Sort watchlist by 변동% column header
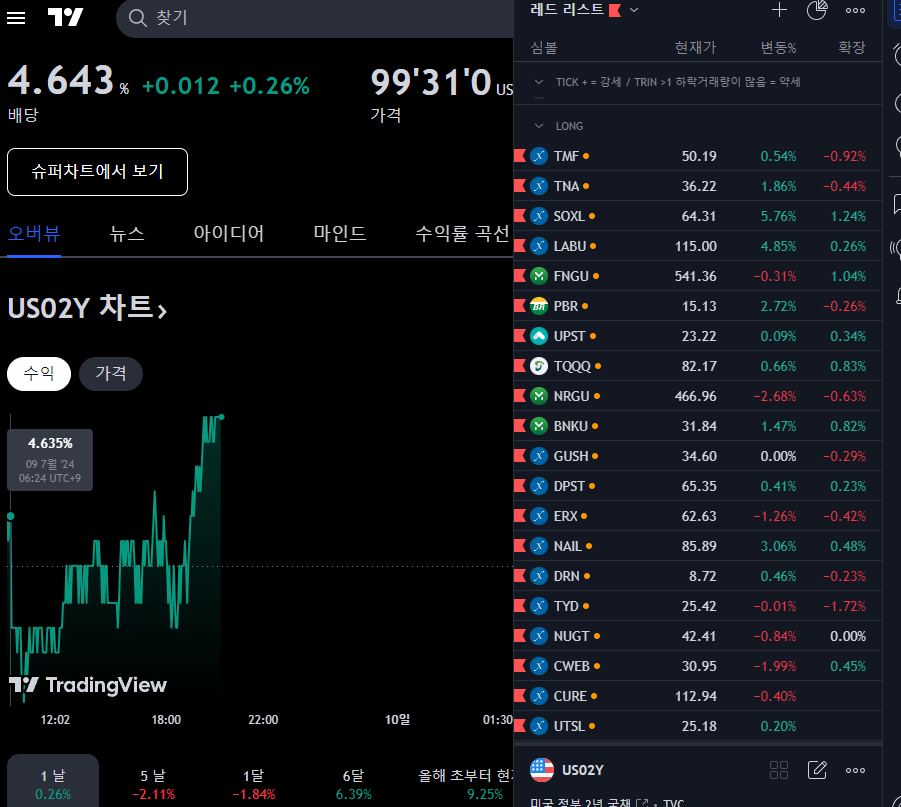This screenshot has height=807, width=901. [x=777, y=47]
